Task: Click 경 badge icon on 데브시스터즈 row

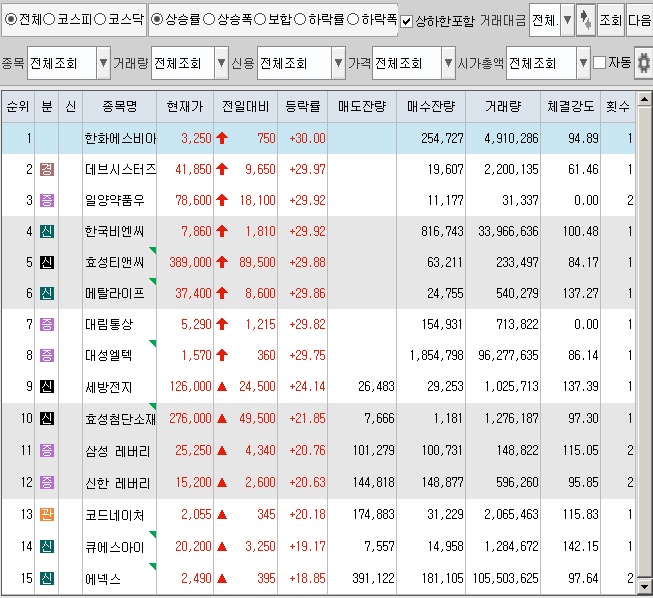Action: click(47, 169)
